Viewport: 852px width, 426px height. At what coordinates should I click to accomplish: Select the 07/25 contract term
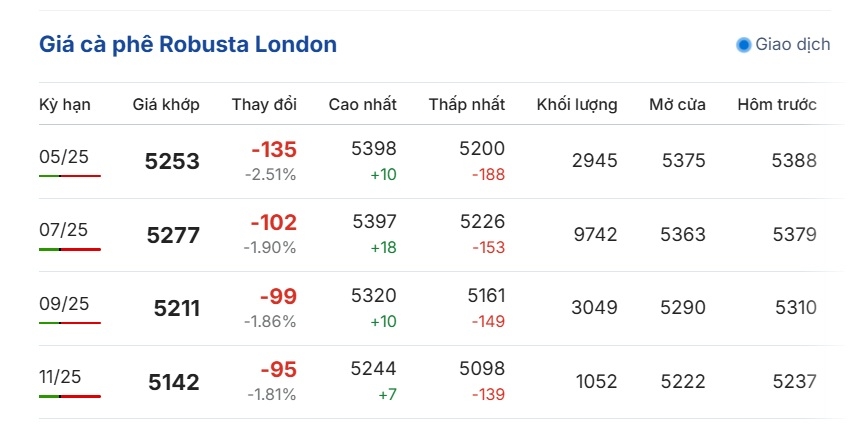point(63,230)
